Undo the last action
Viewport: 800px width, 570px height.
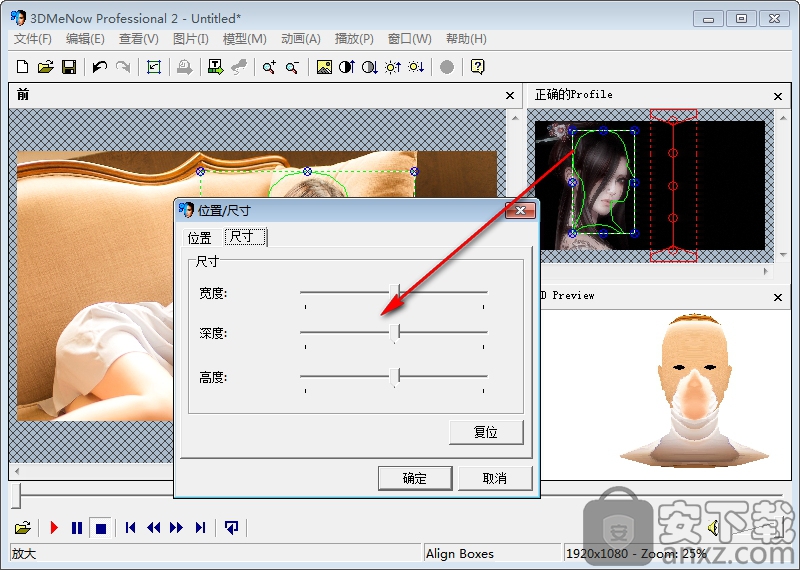[99, 67]
